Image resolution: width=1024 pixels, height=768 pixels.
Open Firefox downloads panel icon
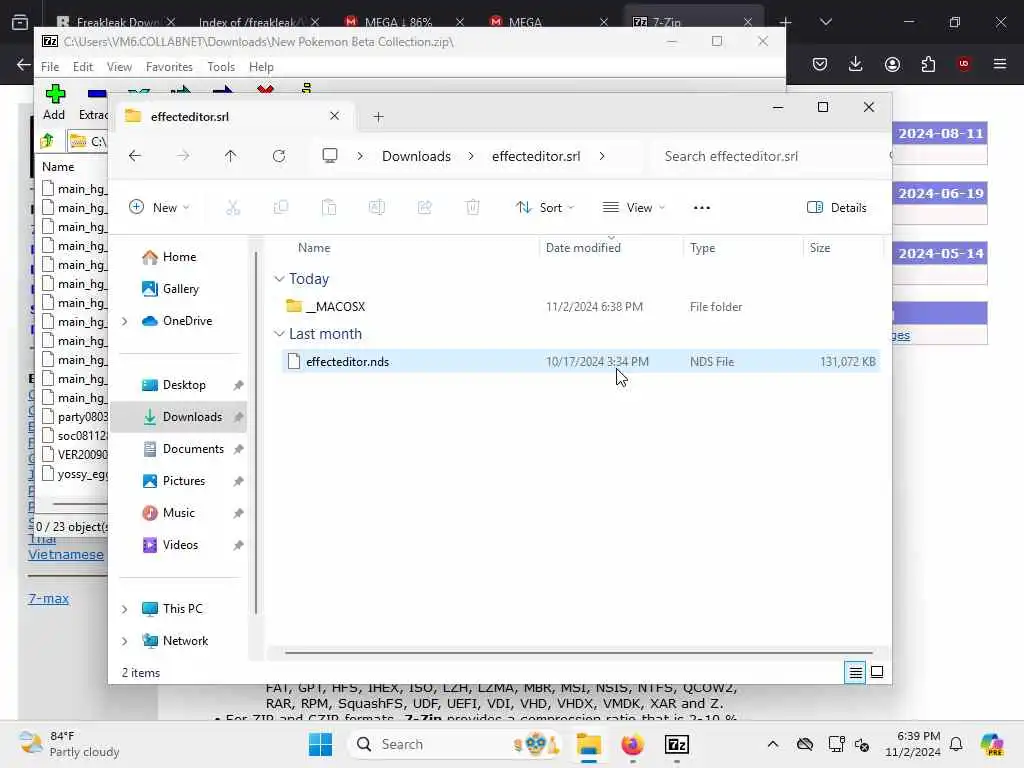[x=856, y=64]
